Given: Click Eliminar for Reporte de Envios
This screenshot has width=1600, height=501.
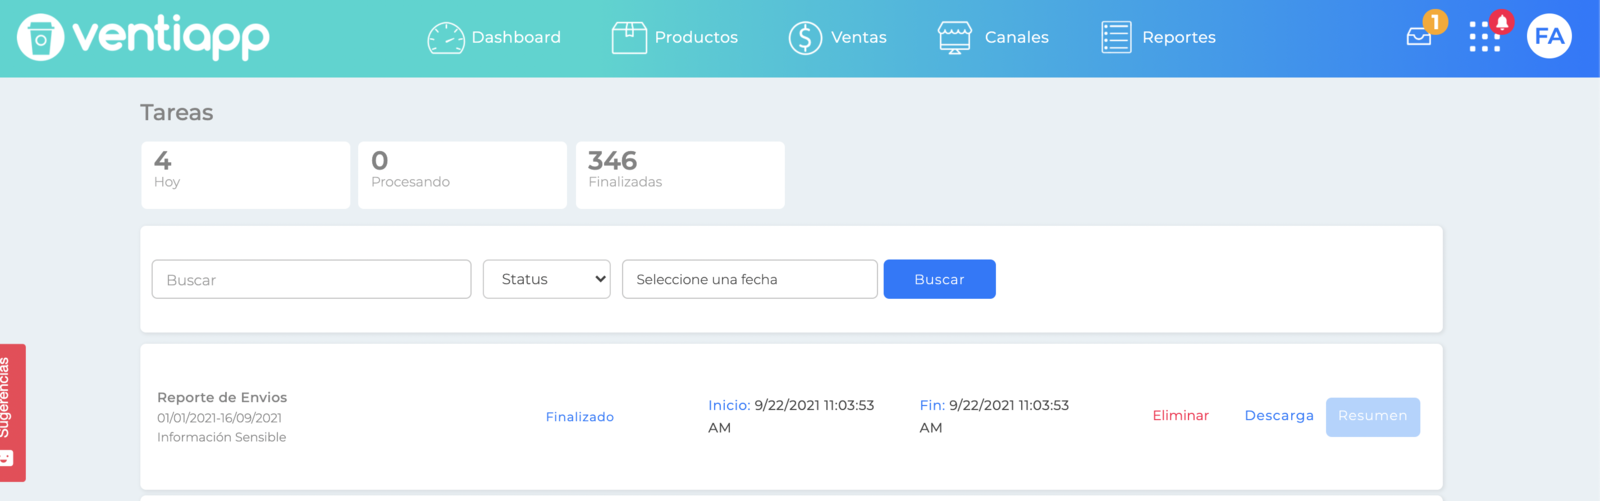Looking at the screenshot, I should click(x=1181, y=416).
